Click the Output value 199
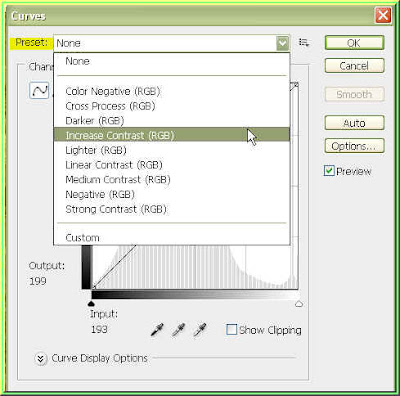This screenshot has width=400, height=396. pos(38,281)
